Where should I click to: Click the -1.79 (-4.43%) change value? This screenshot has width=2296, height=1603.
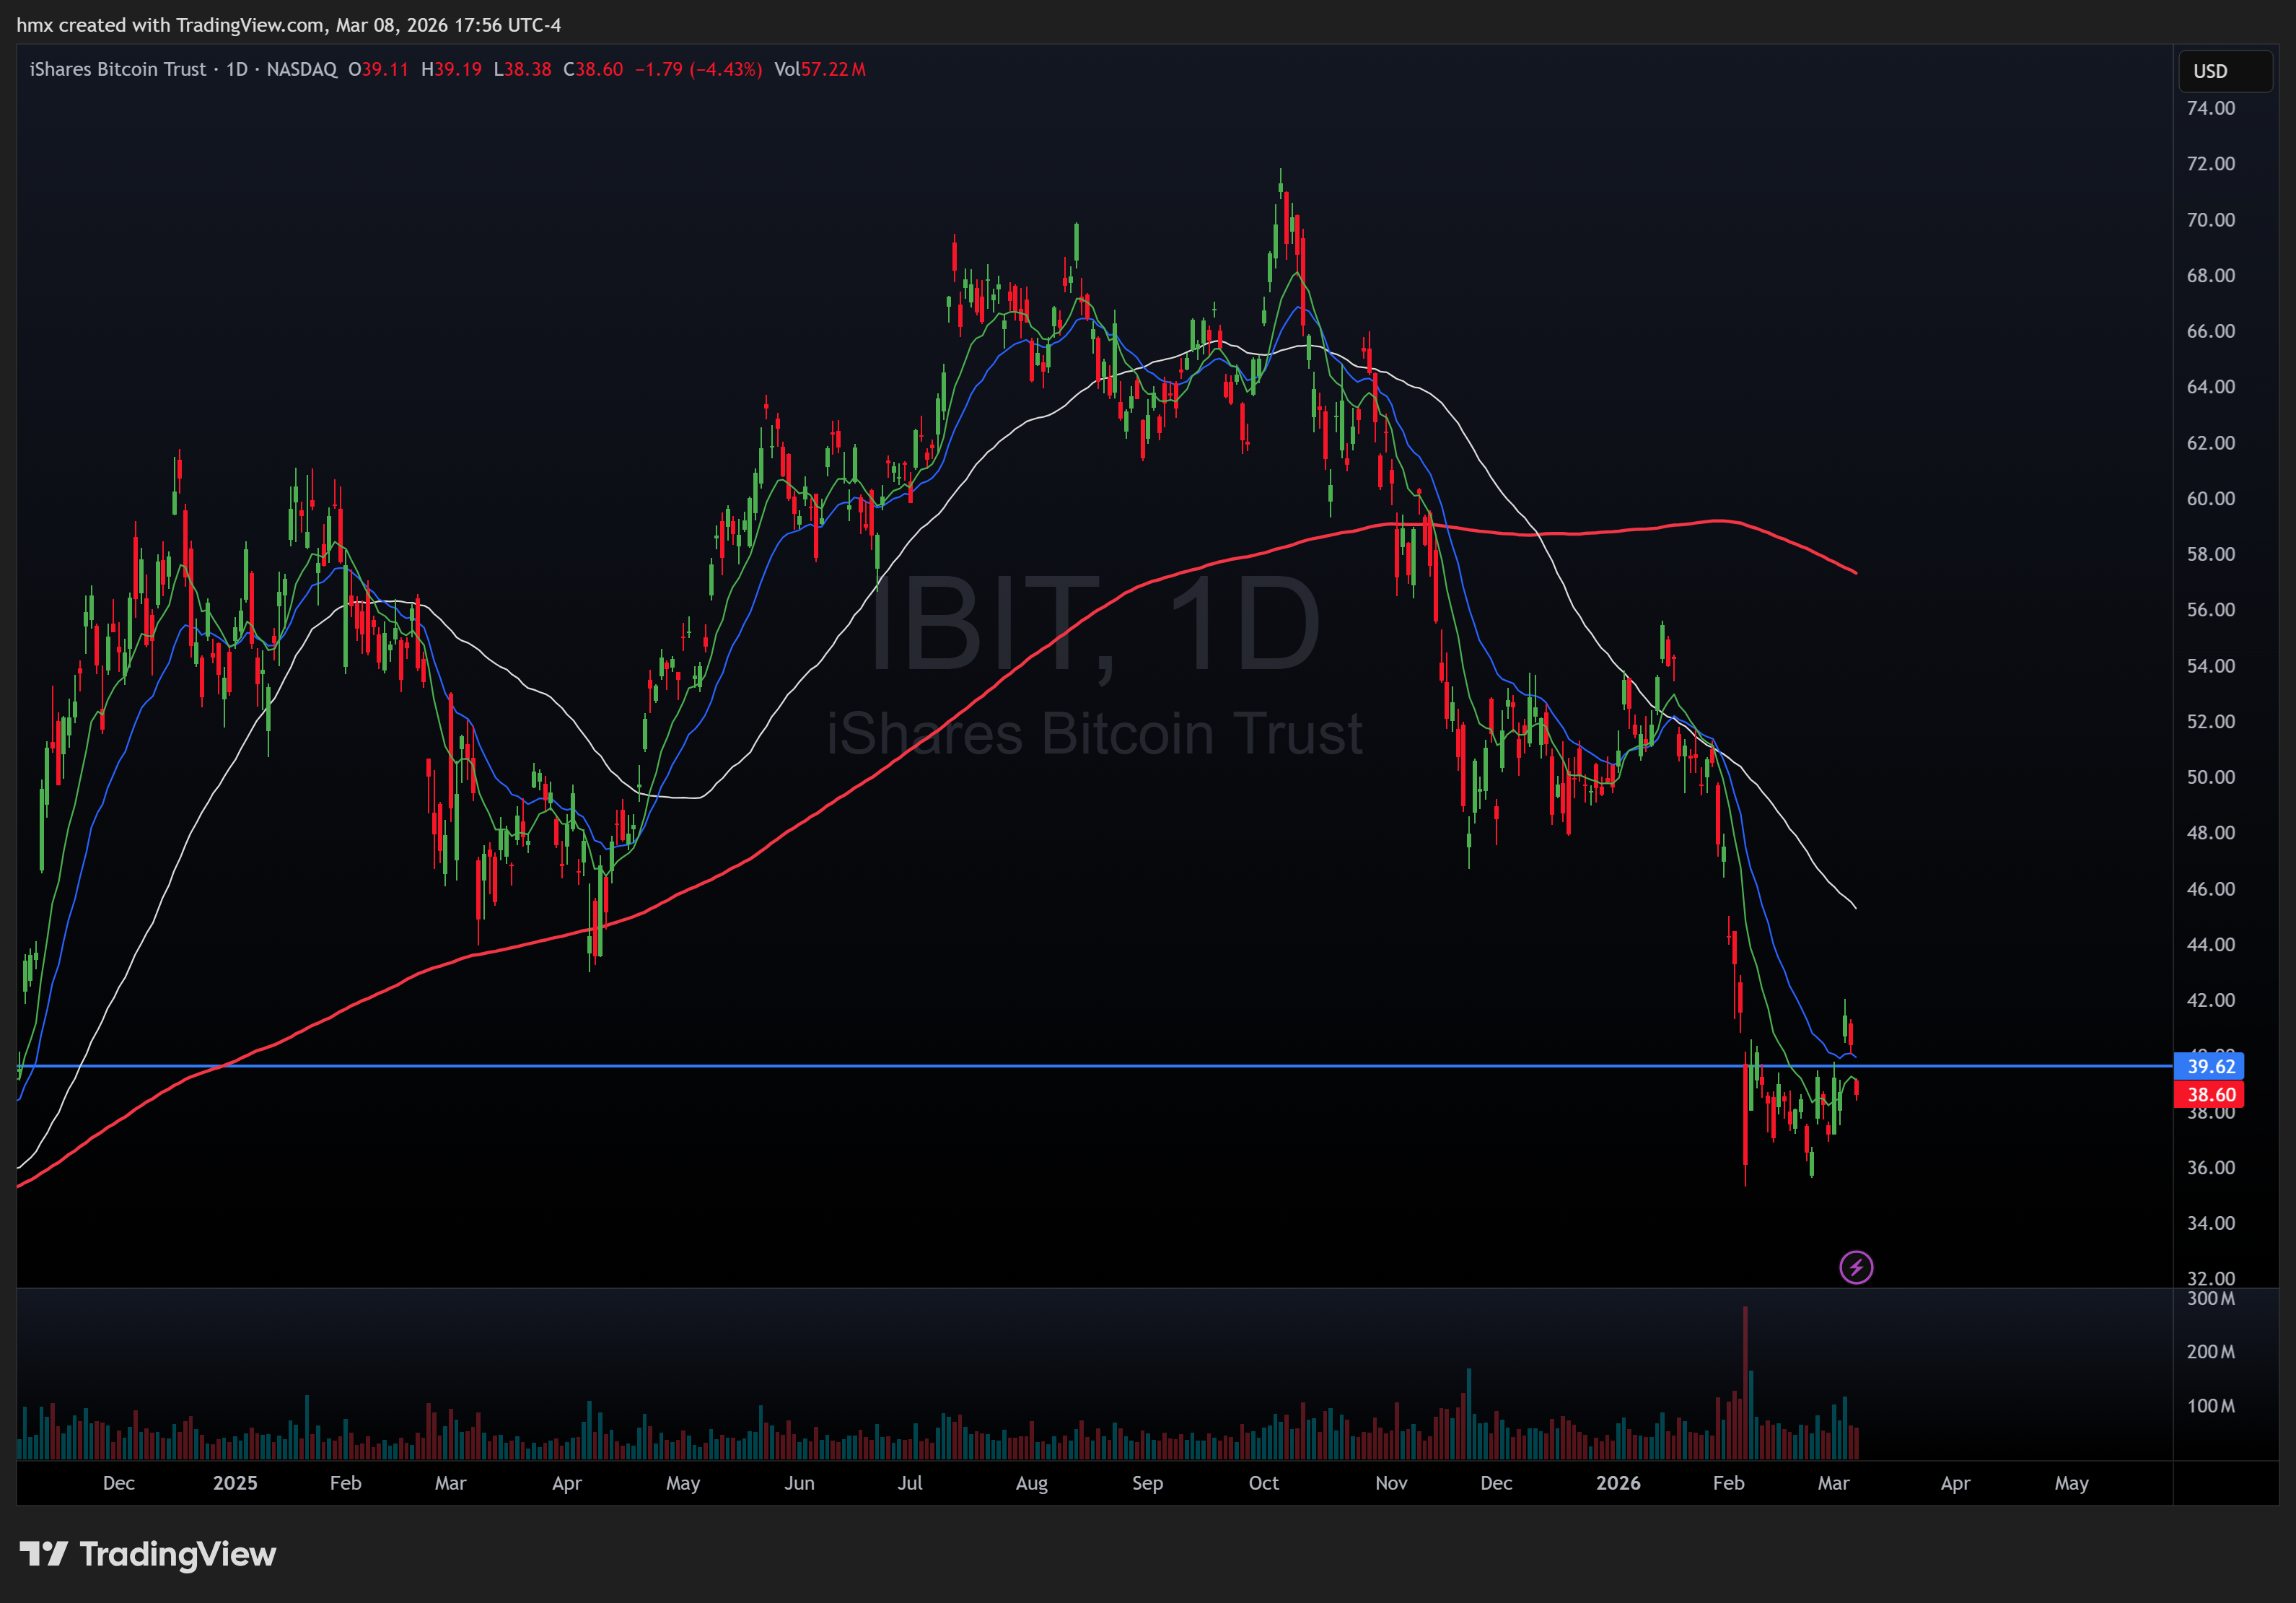click(698, 69)
